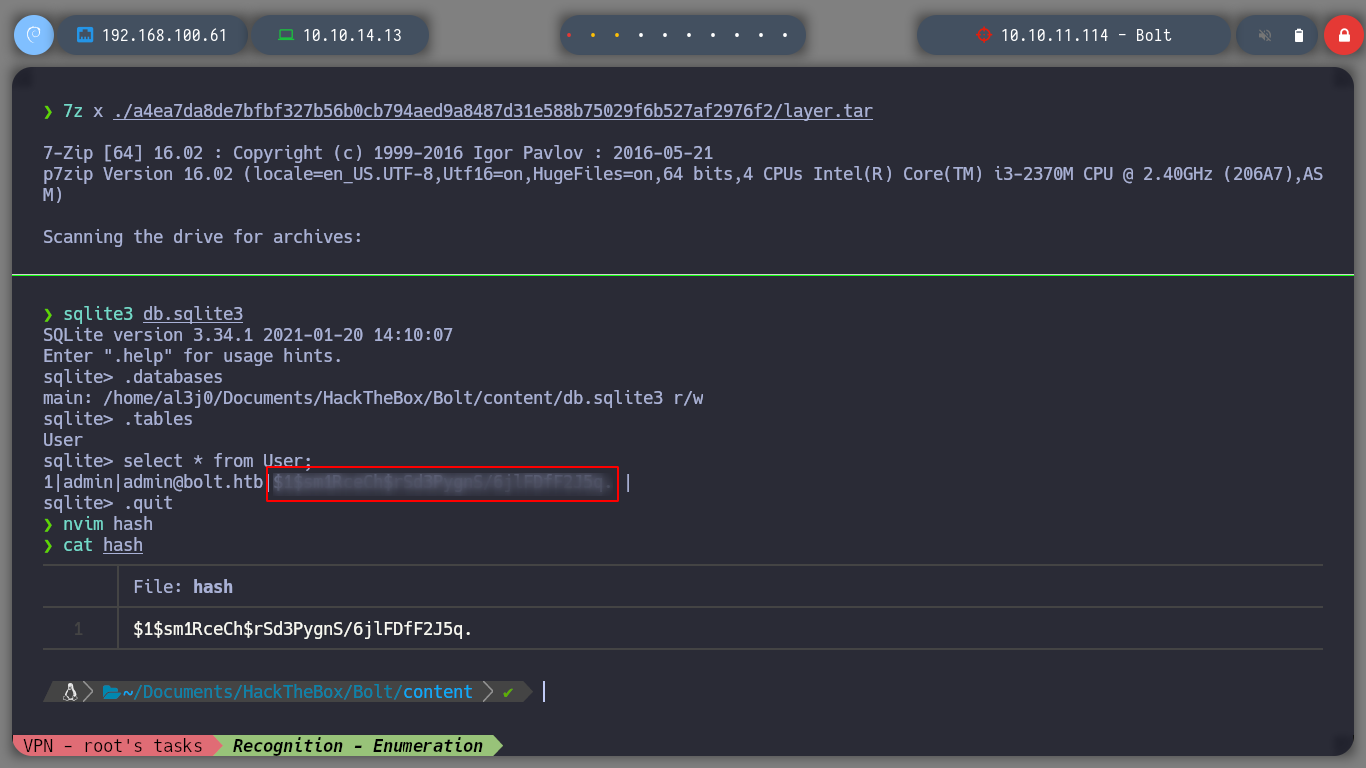Click the laptop VPN icon beside 10.10.14.13
The width and height of the screenshot is (1366, 768).
[286, 35]
